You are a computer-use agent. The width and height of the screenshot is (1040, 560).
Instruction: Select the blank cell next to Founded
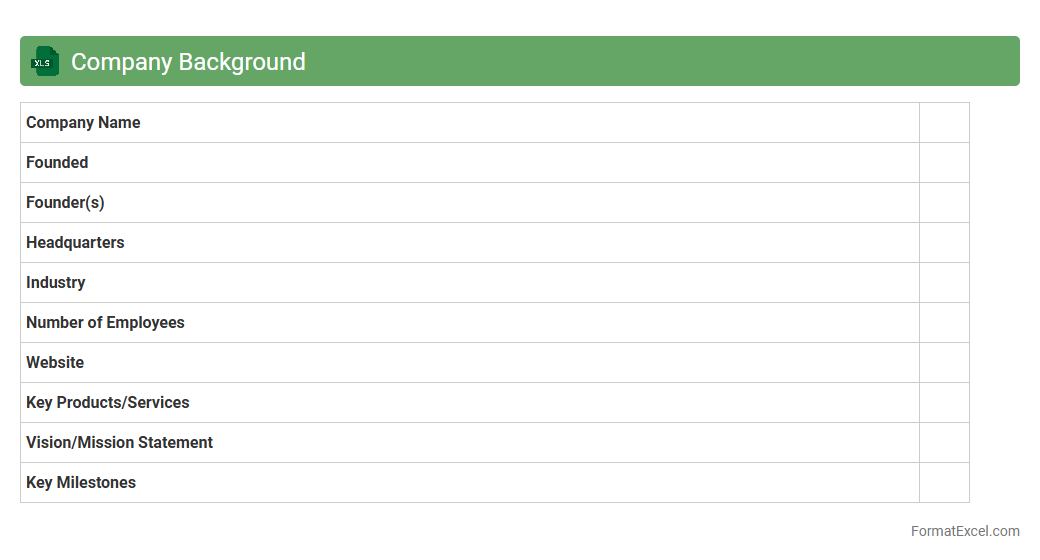coord(944,163)
